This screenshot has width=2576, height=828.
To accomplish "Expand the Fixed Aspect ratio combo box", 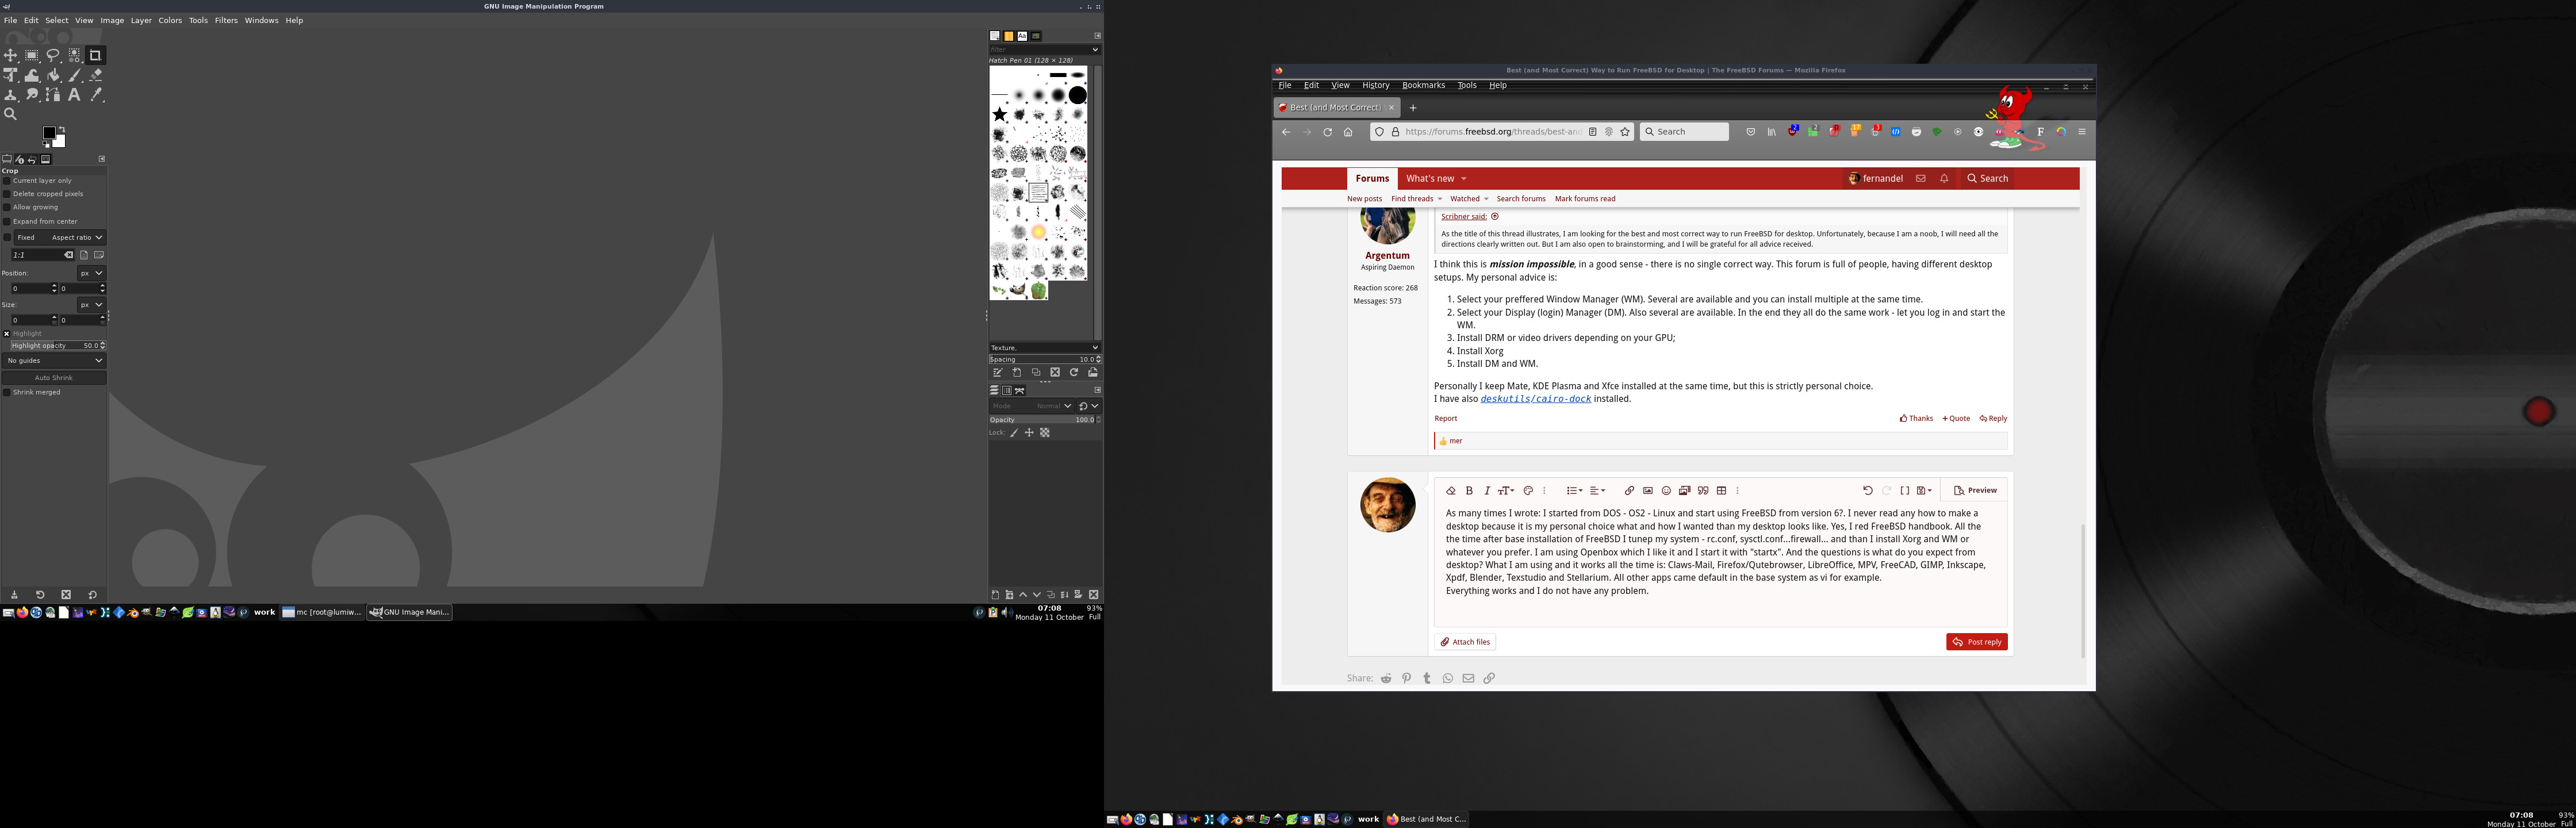I will coord(77,238).
